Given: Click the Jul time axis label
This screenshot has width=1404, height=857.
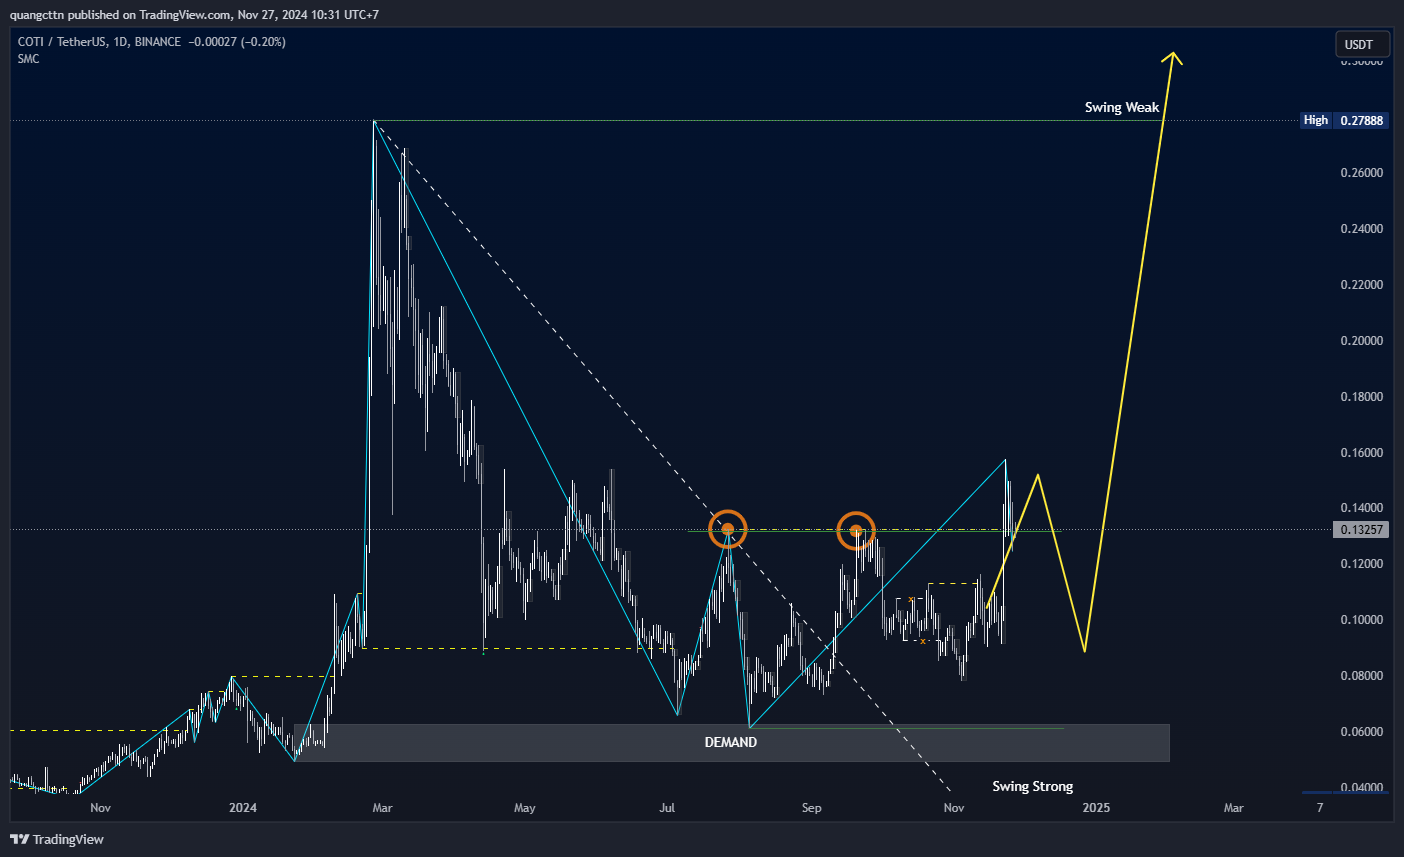Looking at the screenshot, I should click(667, 808).
